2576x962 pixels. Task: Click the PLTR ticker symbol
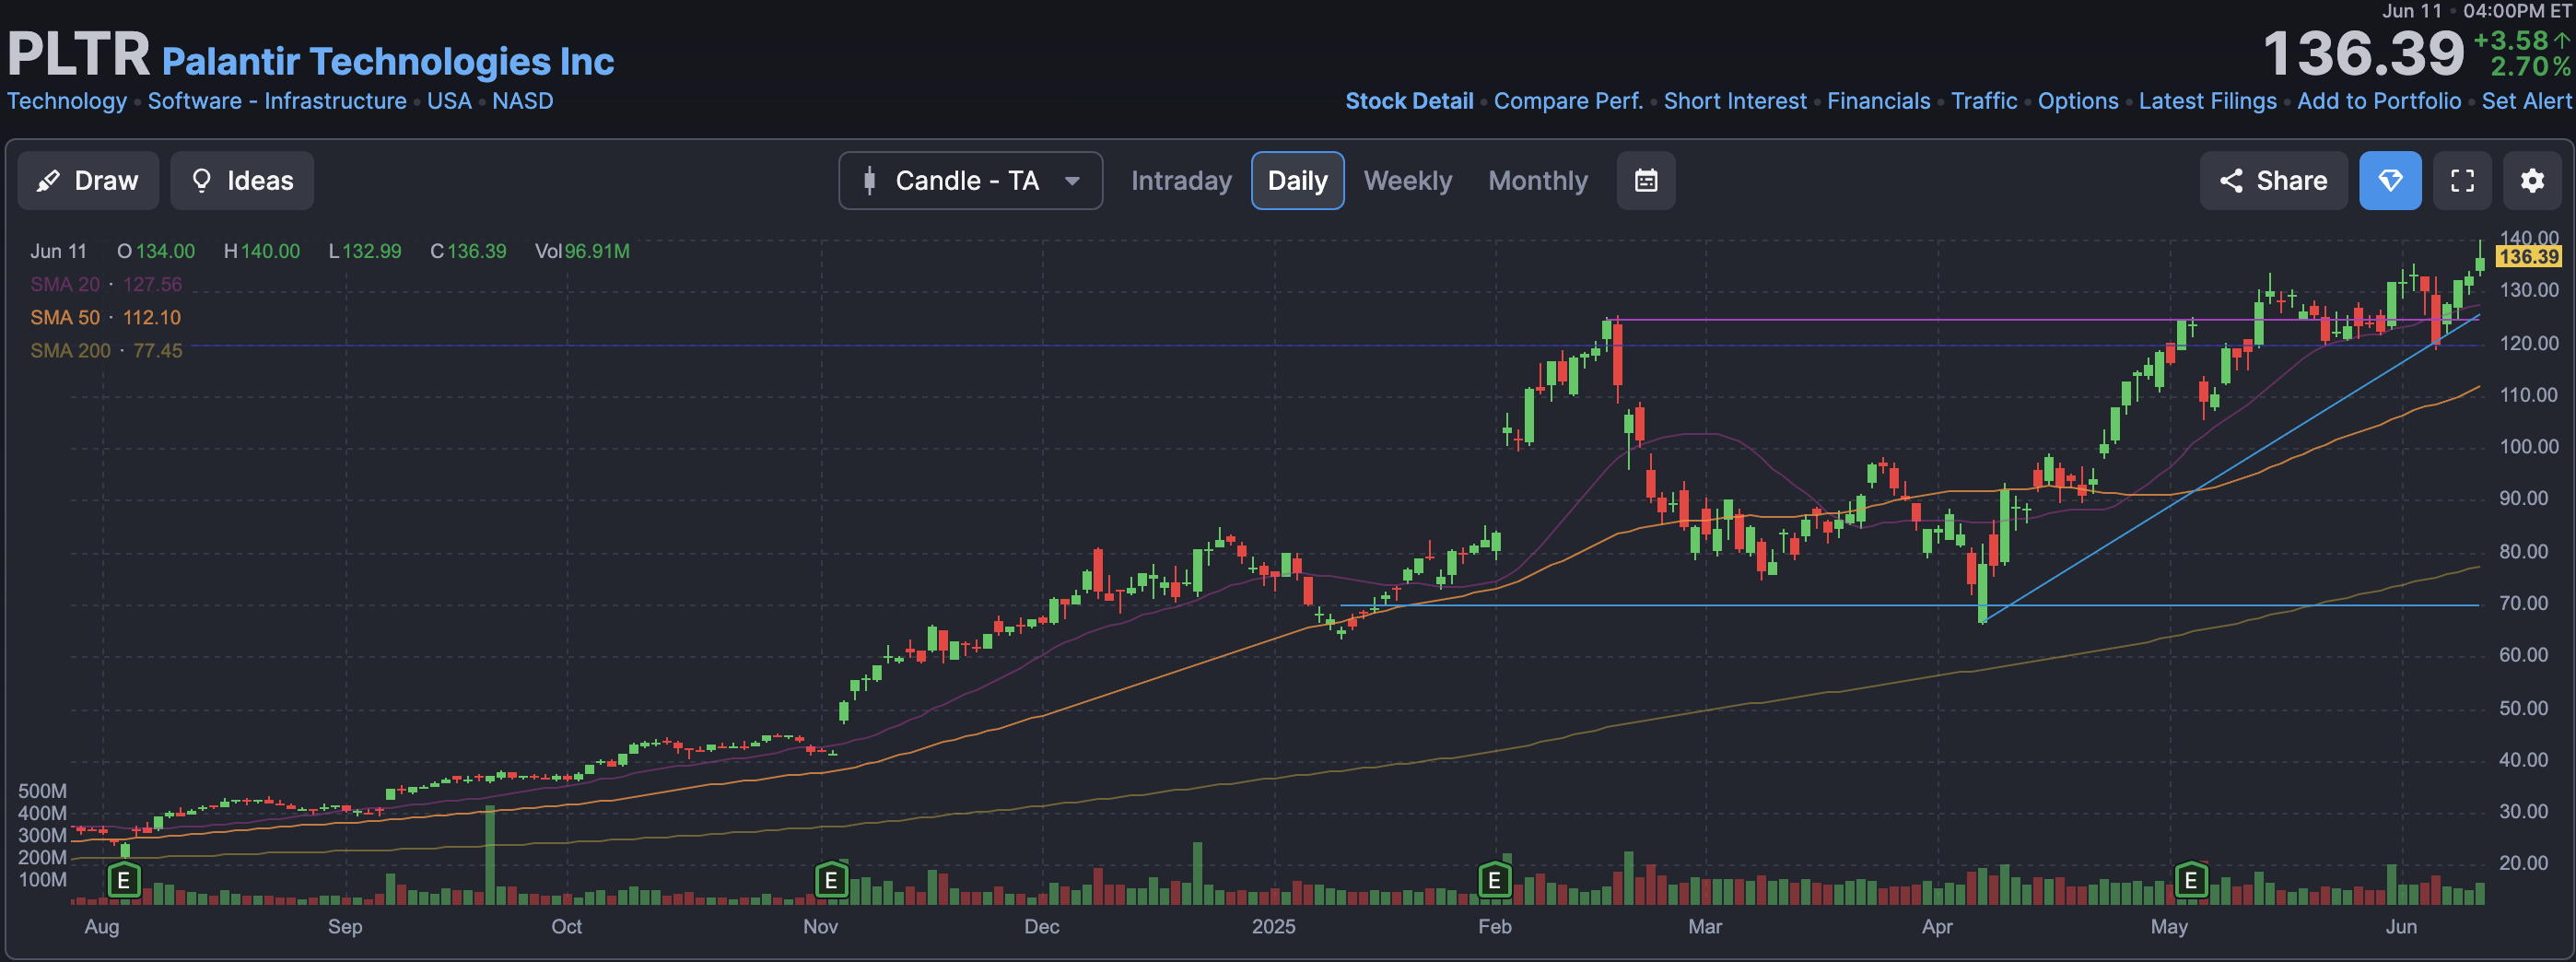79,54
